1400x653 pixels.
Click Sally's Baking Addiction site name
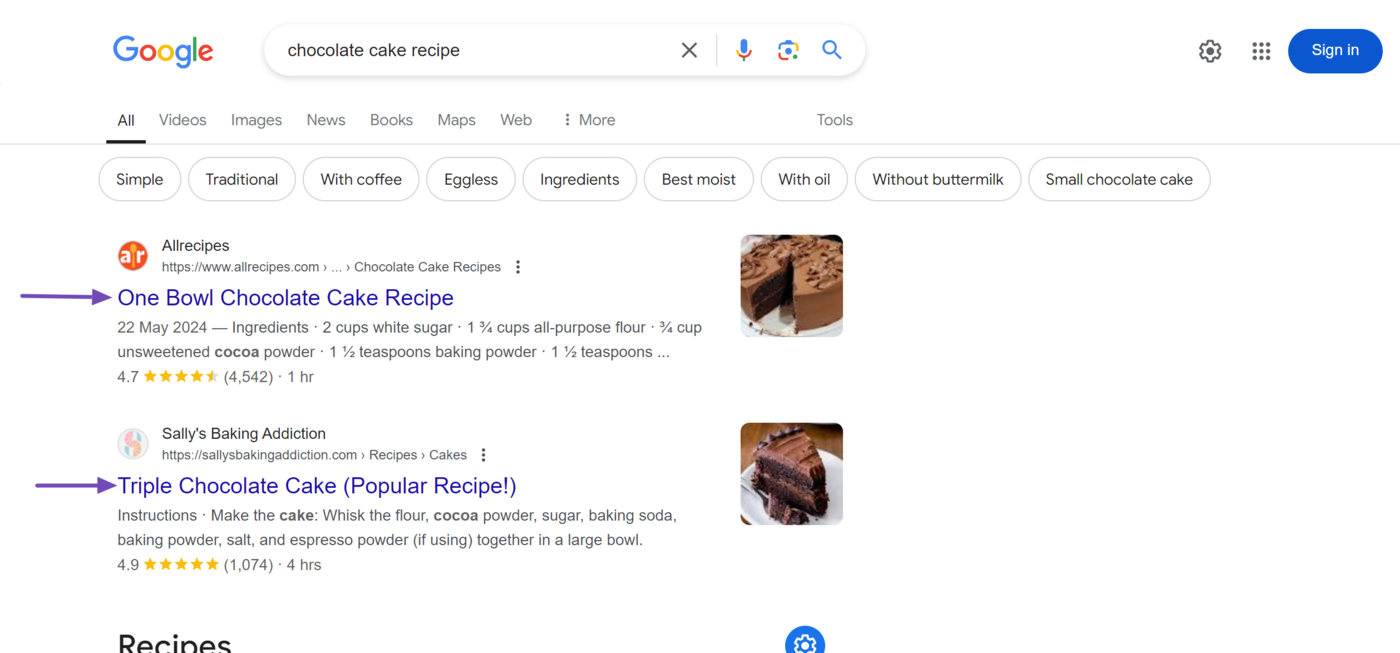coord(244,434)
